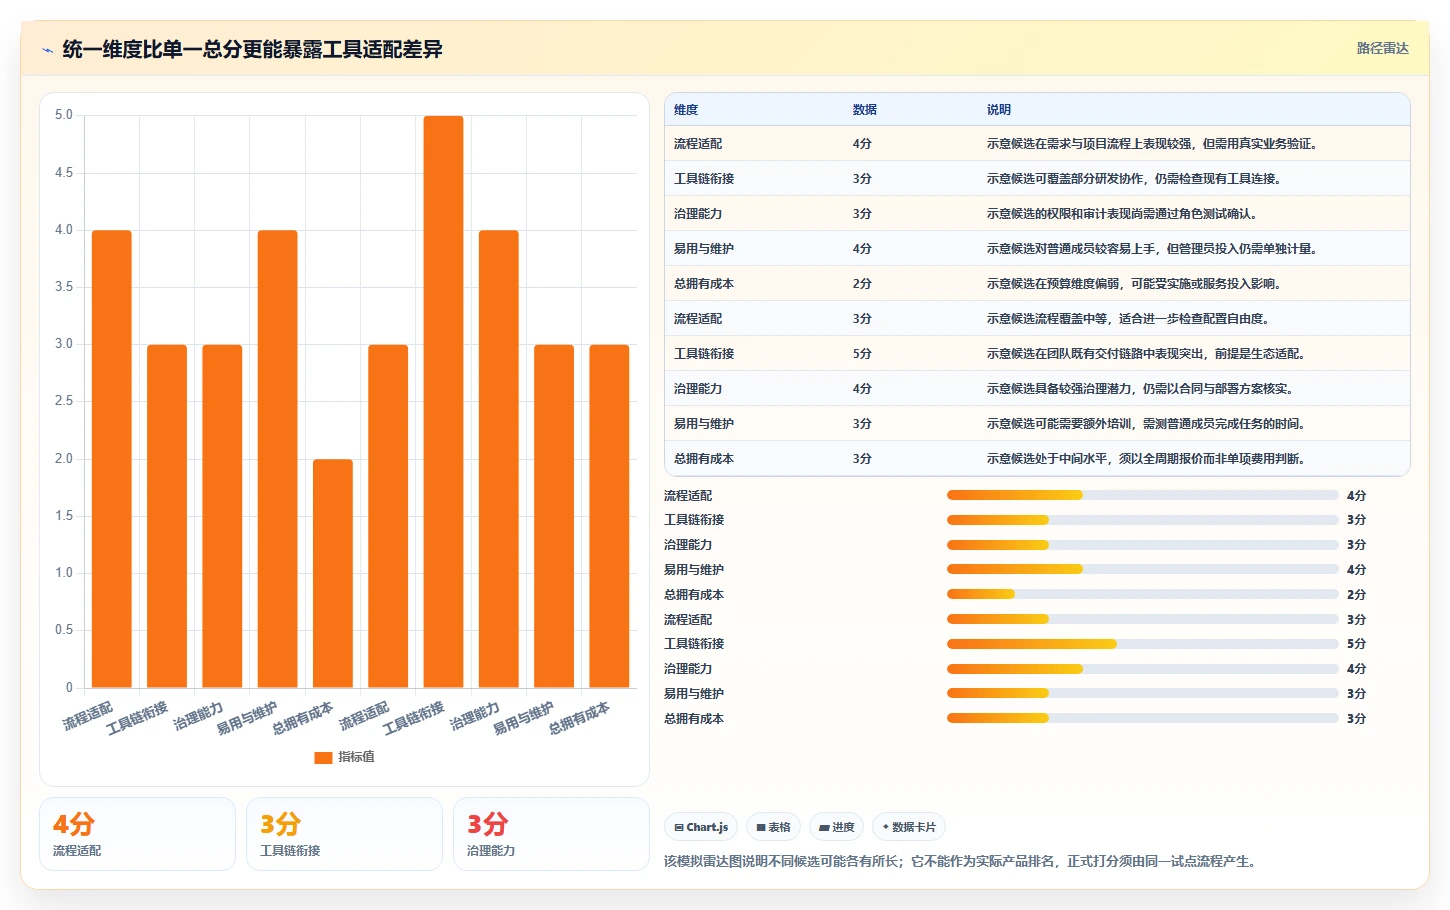1450x910 pixels.
Task: Click the 数据 column header in the table
Action: (865, 110)
